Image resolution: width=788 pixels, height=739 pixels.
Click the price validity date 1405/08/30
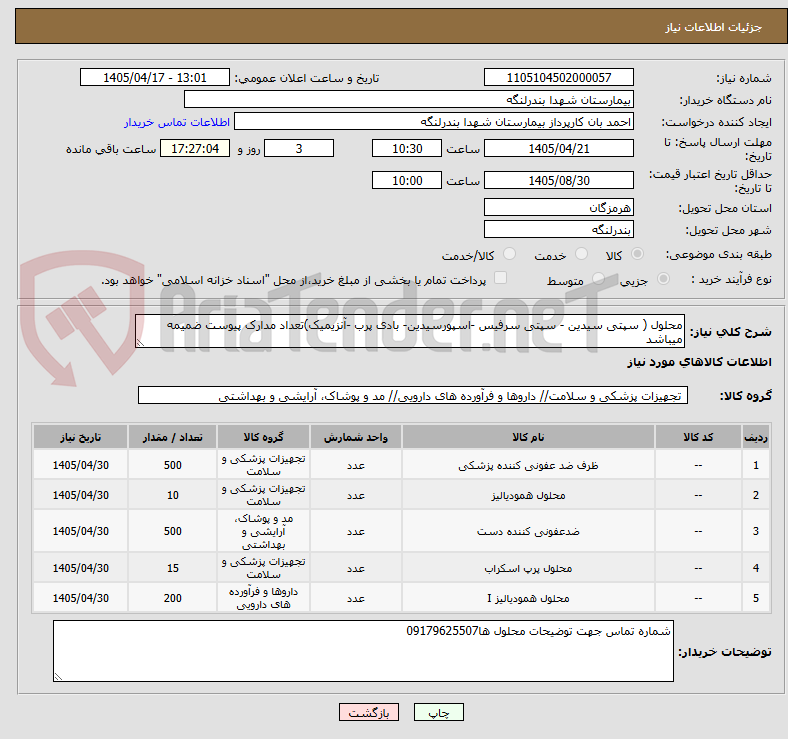click(x=558, y=180)
